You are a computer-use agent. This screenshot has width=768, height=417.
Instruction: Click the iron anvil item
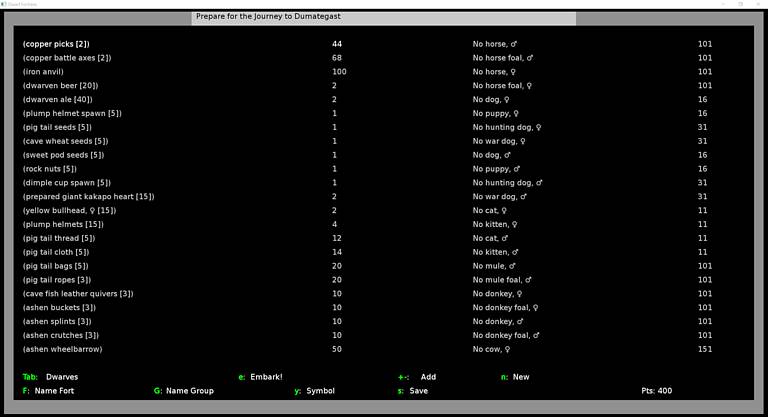pos(43,72)
